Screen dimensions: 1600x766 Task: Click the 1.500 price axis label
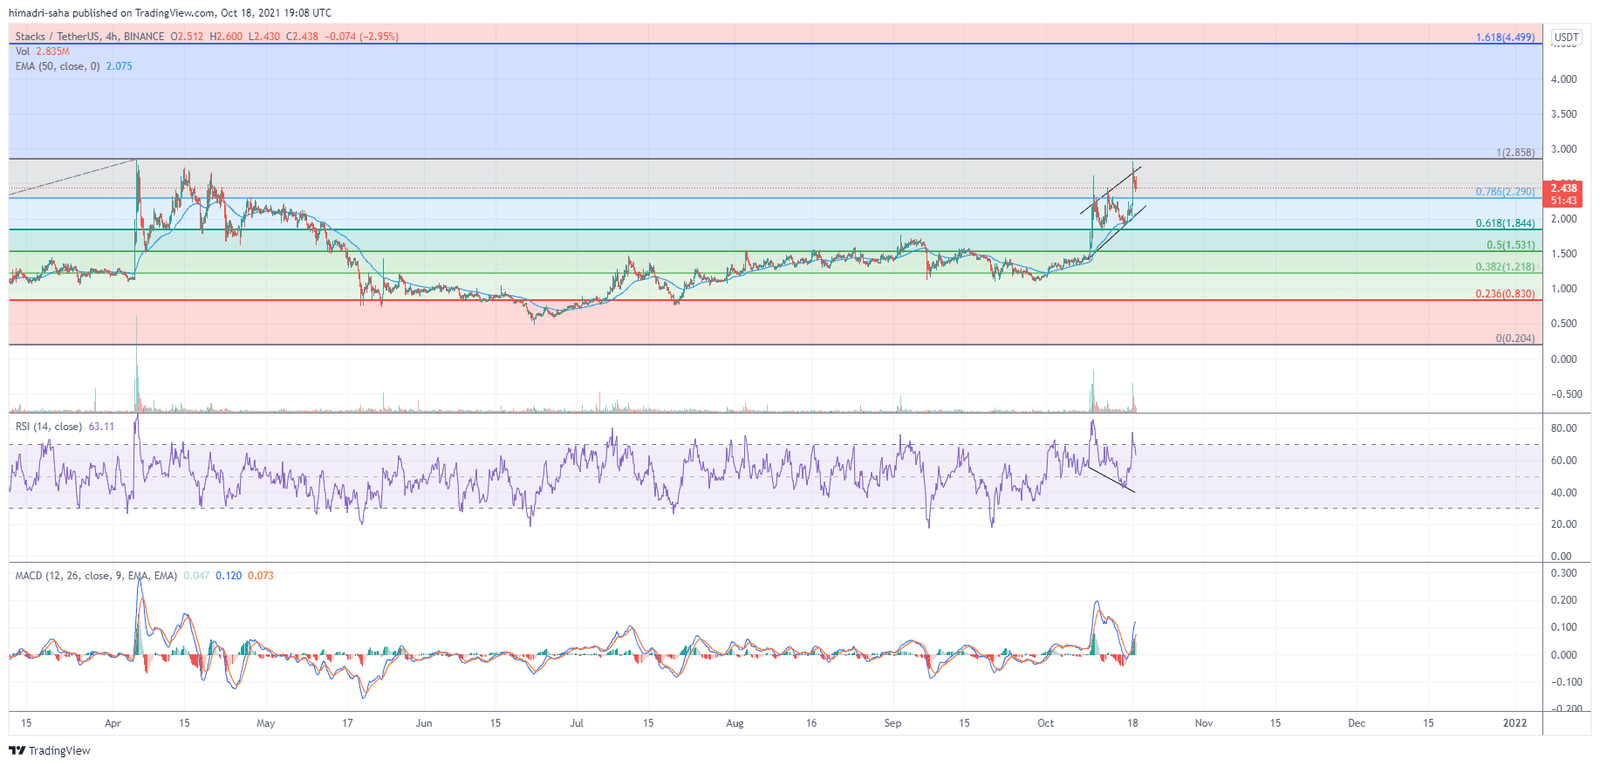click(1564, 254)
